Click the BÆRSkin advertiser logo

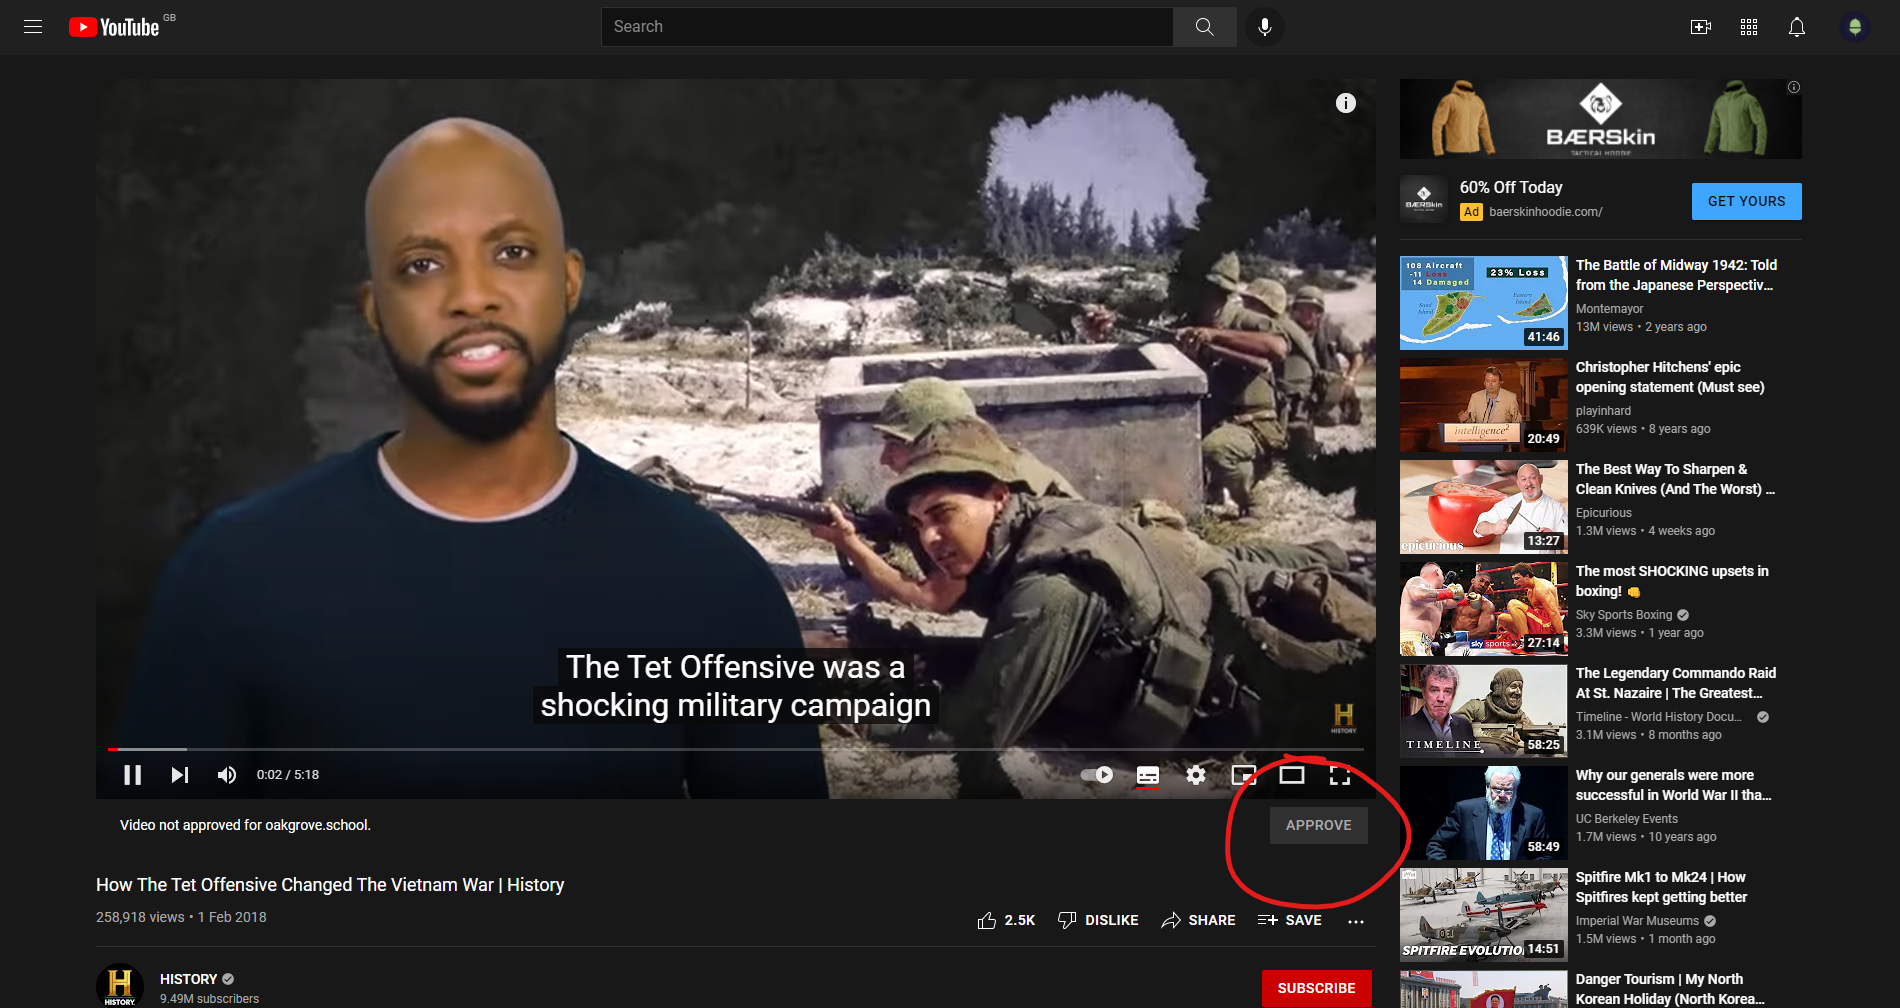click(x=1424, y=199)
